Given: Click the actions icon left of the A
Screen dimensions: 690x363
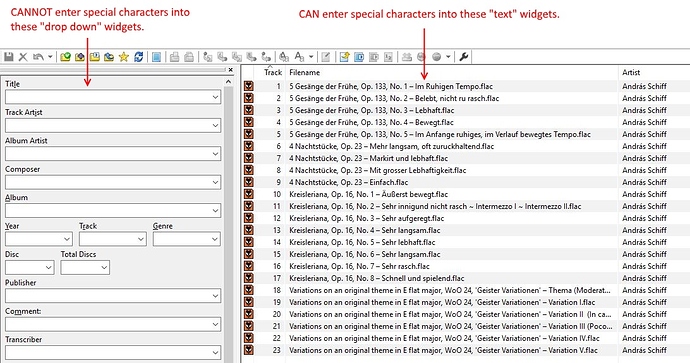Looking at the screenshot, I should tap(284, 57).
